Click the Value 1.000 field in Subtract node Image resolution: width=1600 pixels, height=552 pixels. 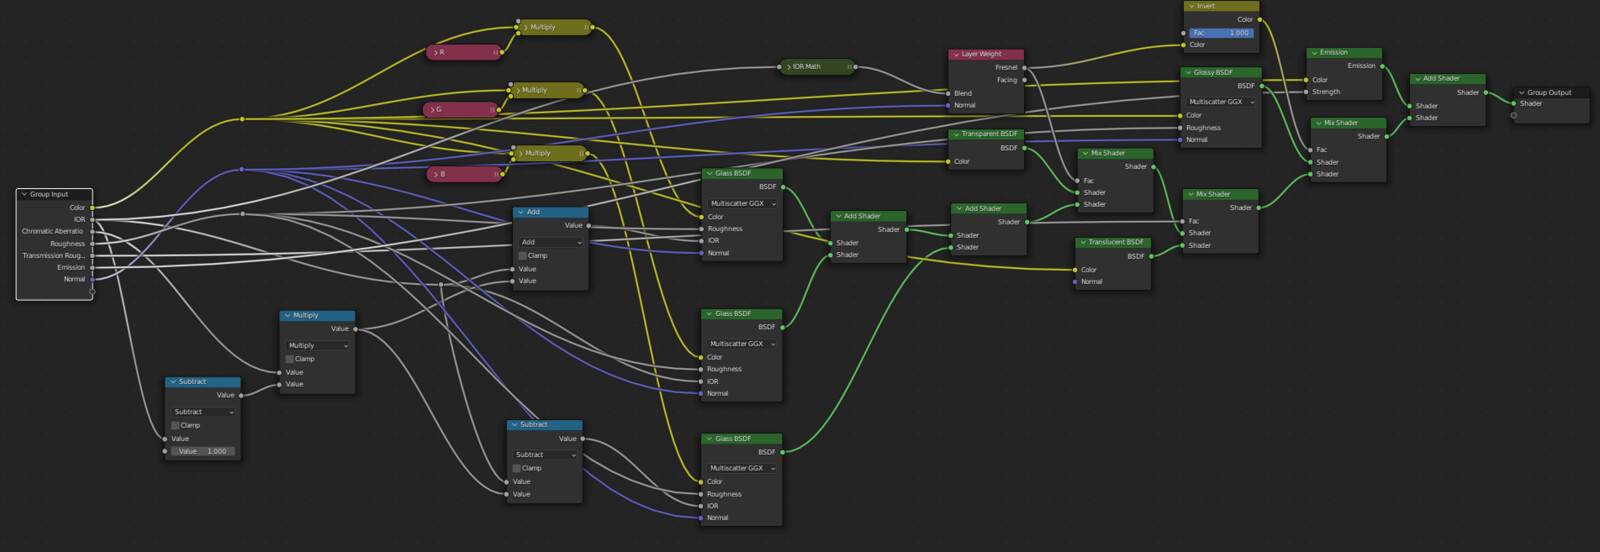click(x=203, y=451)
